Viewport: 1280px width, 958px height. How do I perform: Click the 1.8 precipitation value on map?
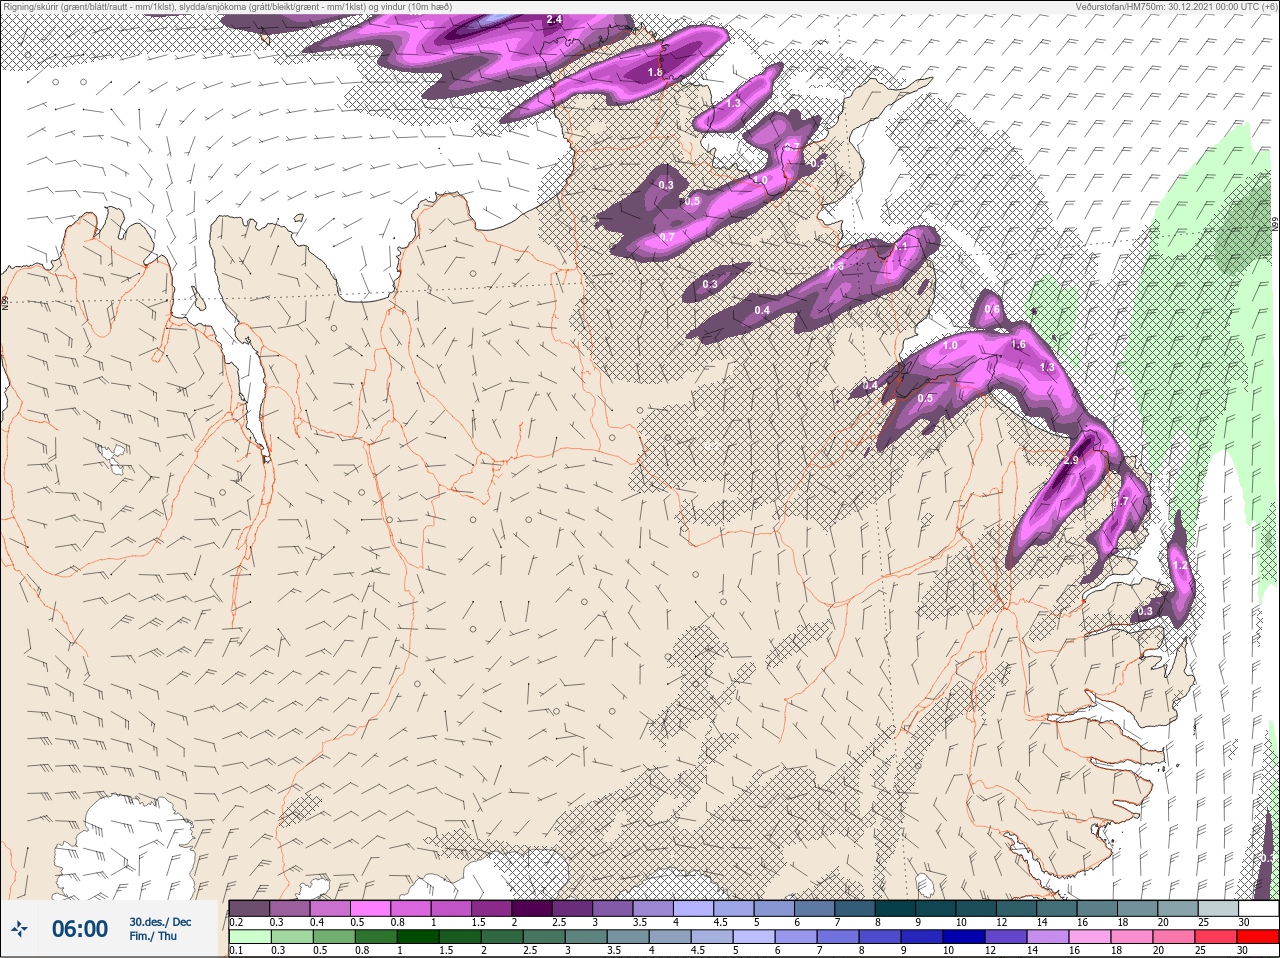click(655, 72)
